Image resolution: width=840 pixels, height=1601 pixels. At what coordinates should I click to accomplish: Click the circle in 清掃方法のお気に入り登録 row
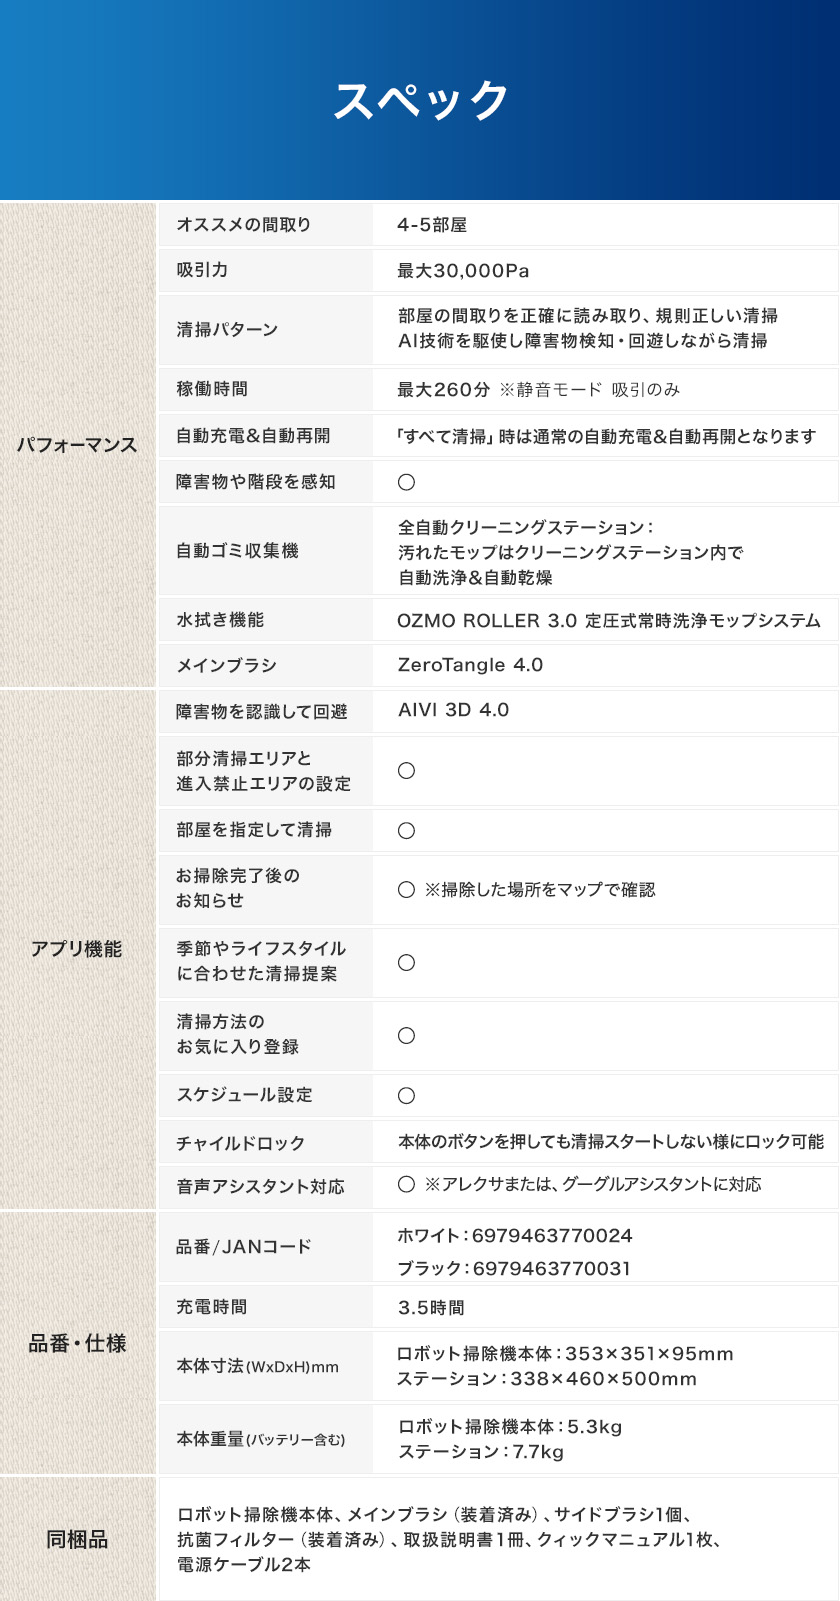[x=406, y=1036]
